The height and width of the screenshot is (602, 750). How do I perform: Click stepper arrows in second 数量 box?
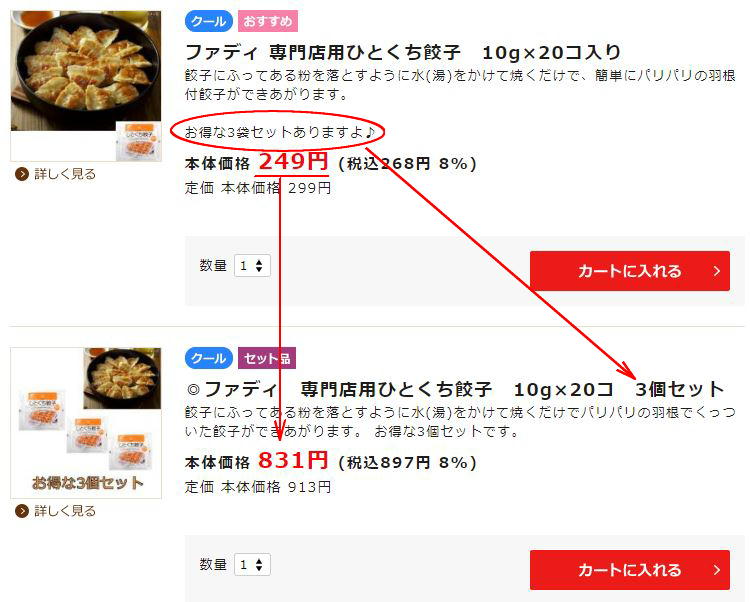tap(259, 565)
